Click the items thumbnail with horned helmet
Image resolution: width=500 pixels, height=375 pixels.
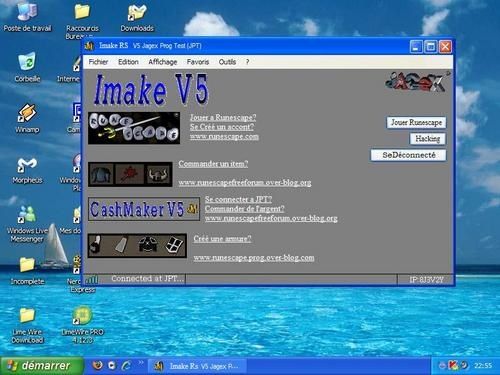click(x=130, y=174)
